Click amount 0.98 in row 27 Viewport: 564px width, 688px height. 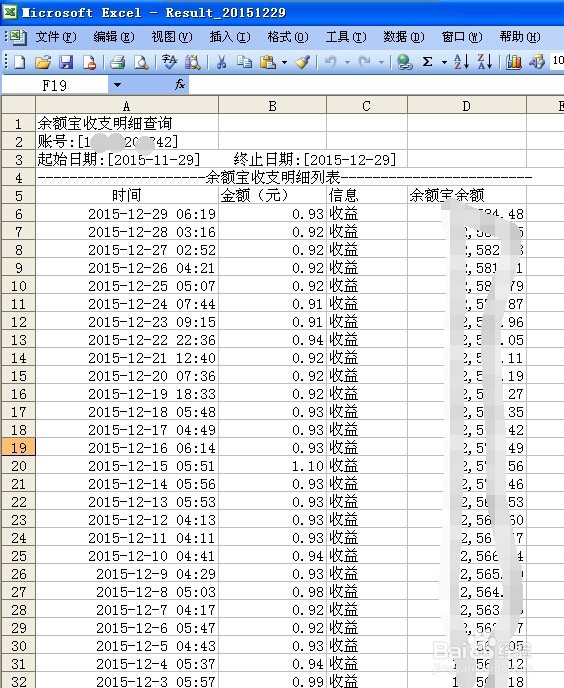(x=273, y=591)
